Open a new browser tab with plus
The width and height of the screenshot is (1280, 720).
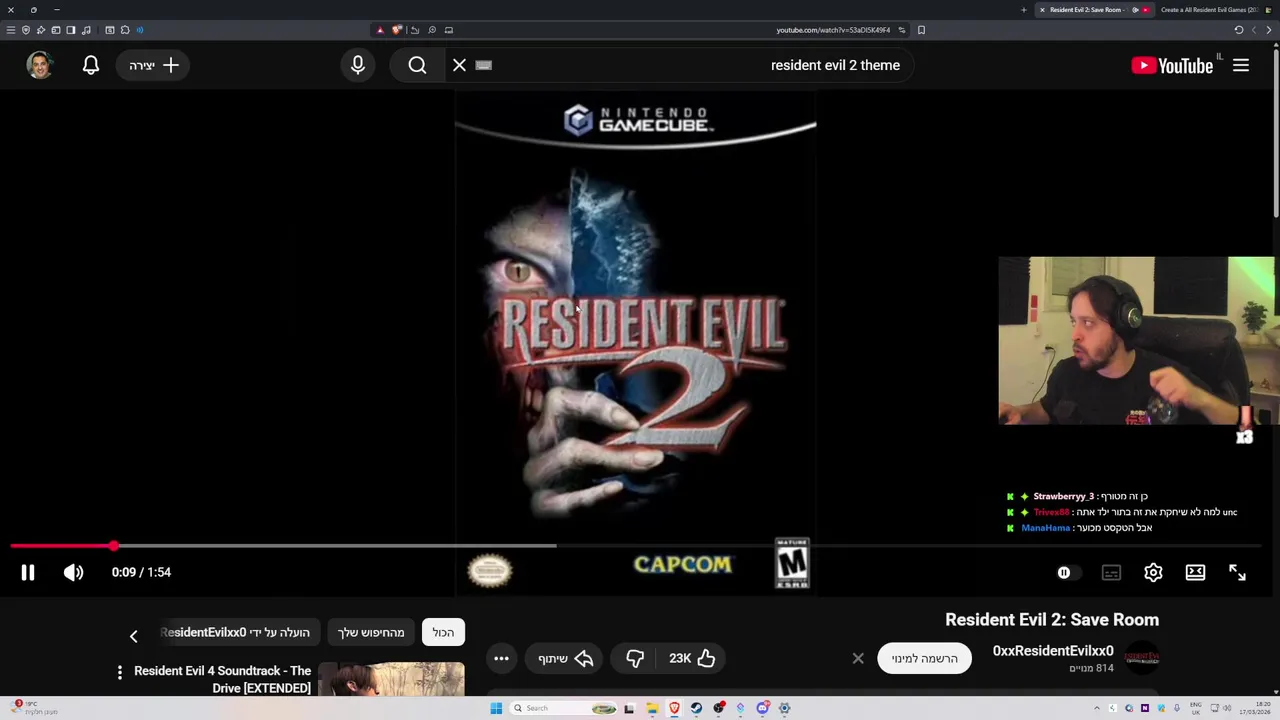1023,10
